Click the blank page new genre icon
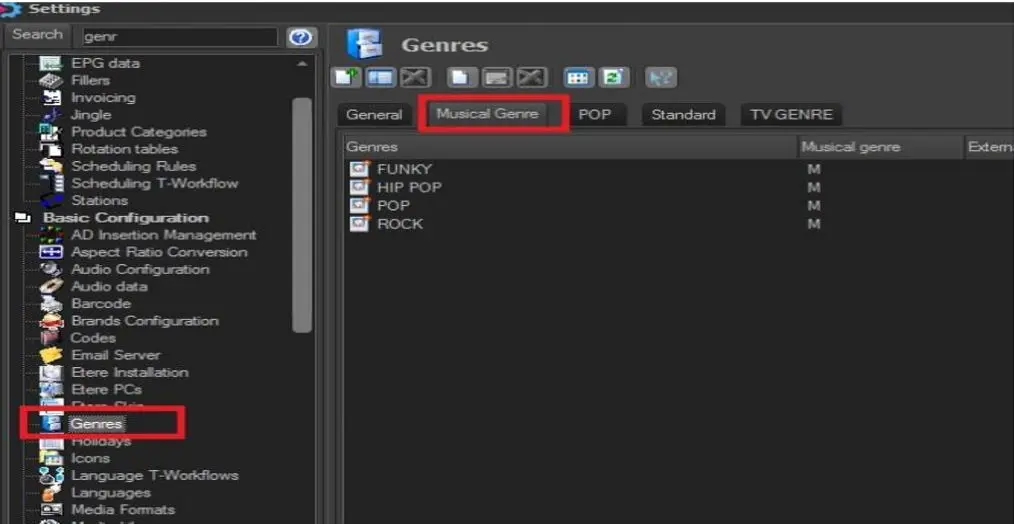The image size is (1014, 524). click(461, 78)
